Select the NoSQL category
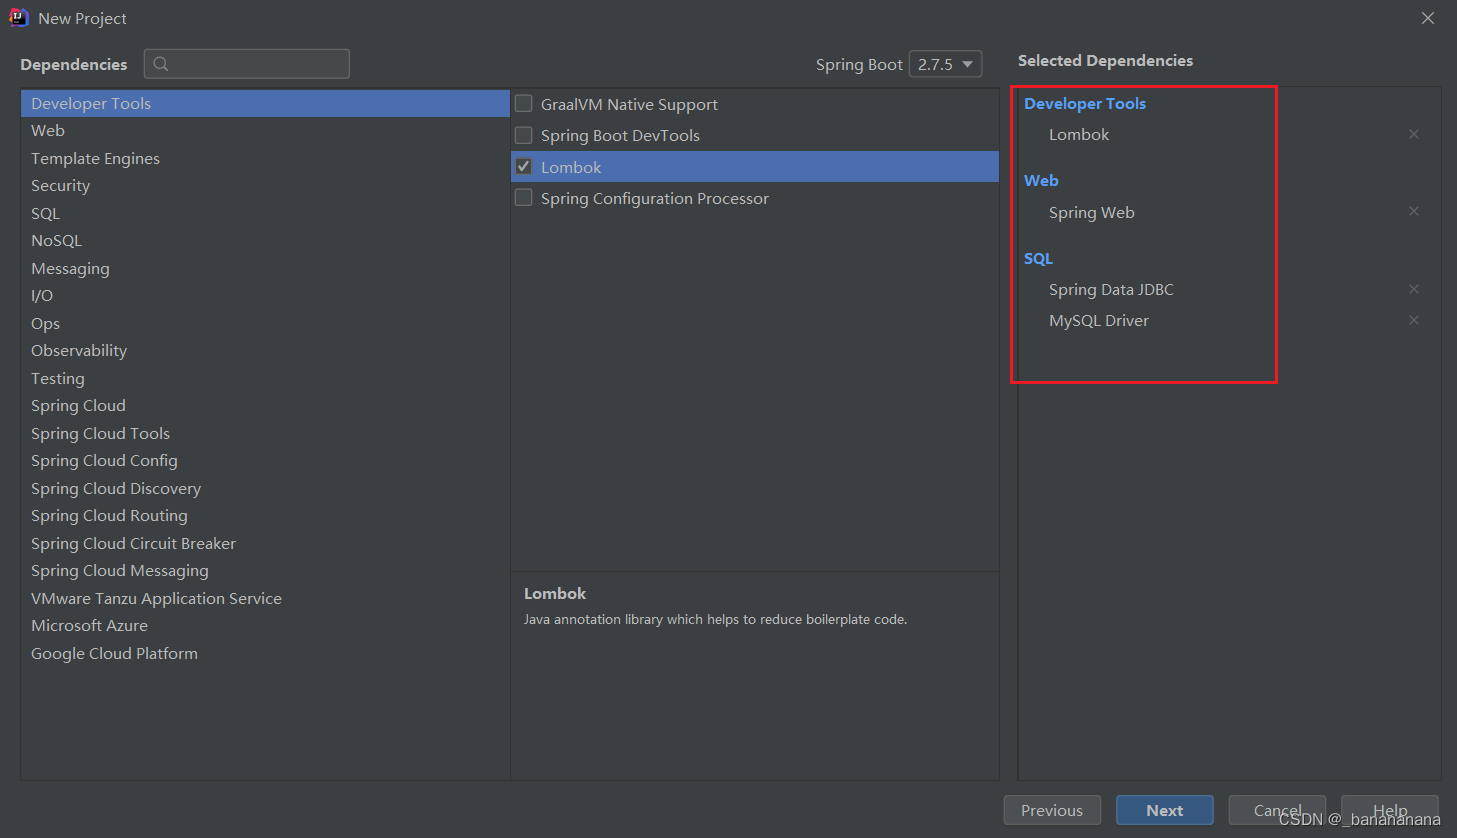 [x=265, y=241]
